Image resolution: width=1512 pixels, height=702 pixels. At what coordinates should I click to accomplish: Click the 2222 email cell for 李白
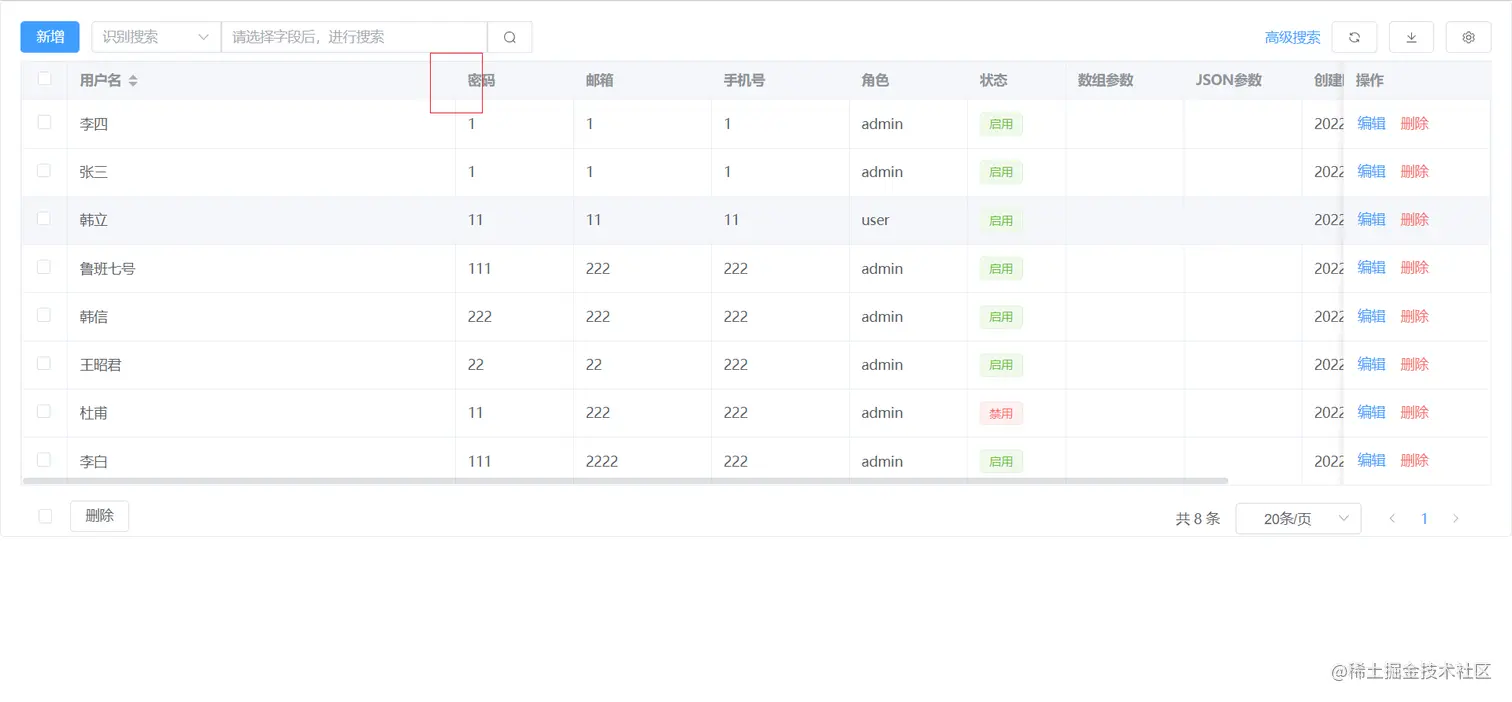click(x=602, y=461)
